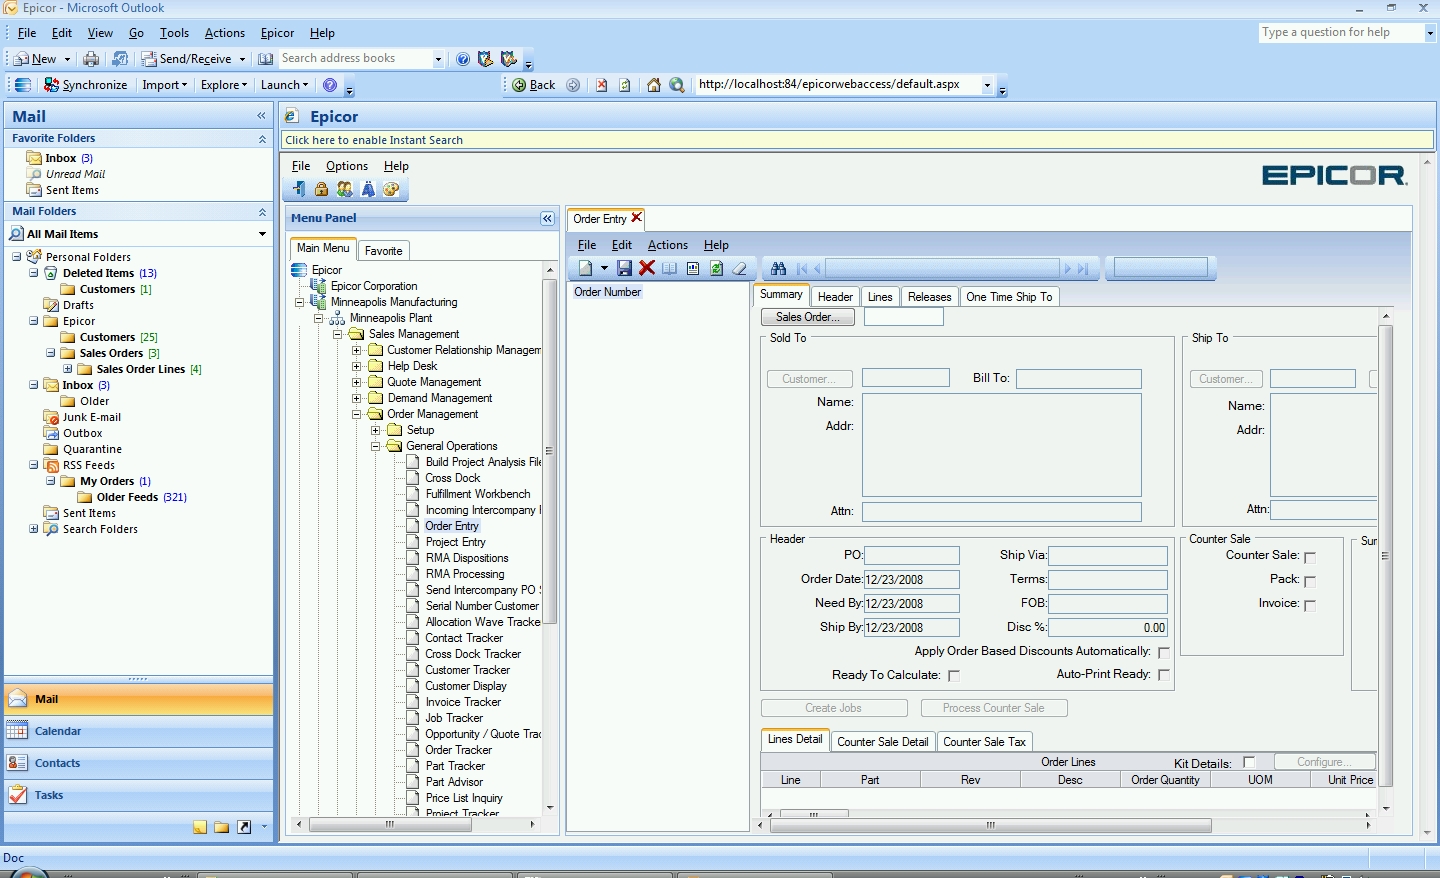The image size is (1440, 878).
Task: Save the order with floppy disk icon
Action: 624,268
